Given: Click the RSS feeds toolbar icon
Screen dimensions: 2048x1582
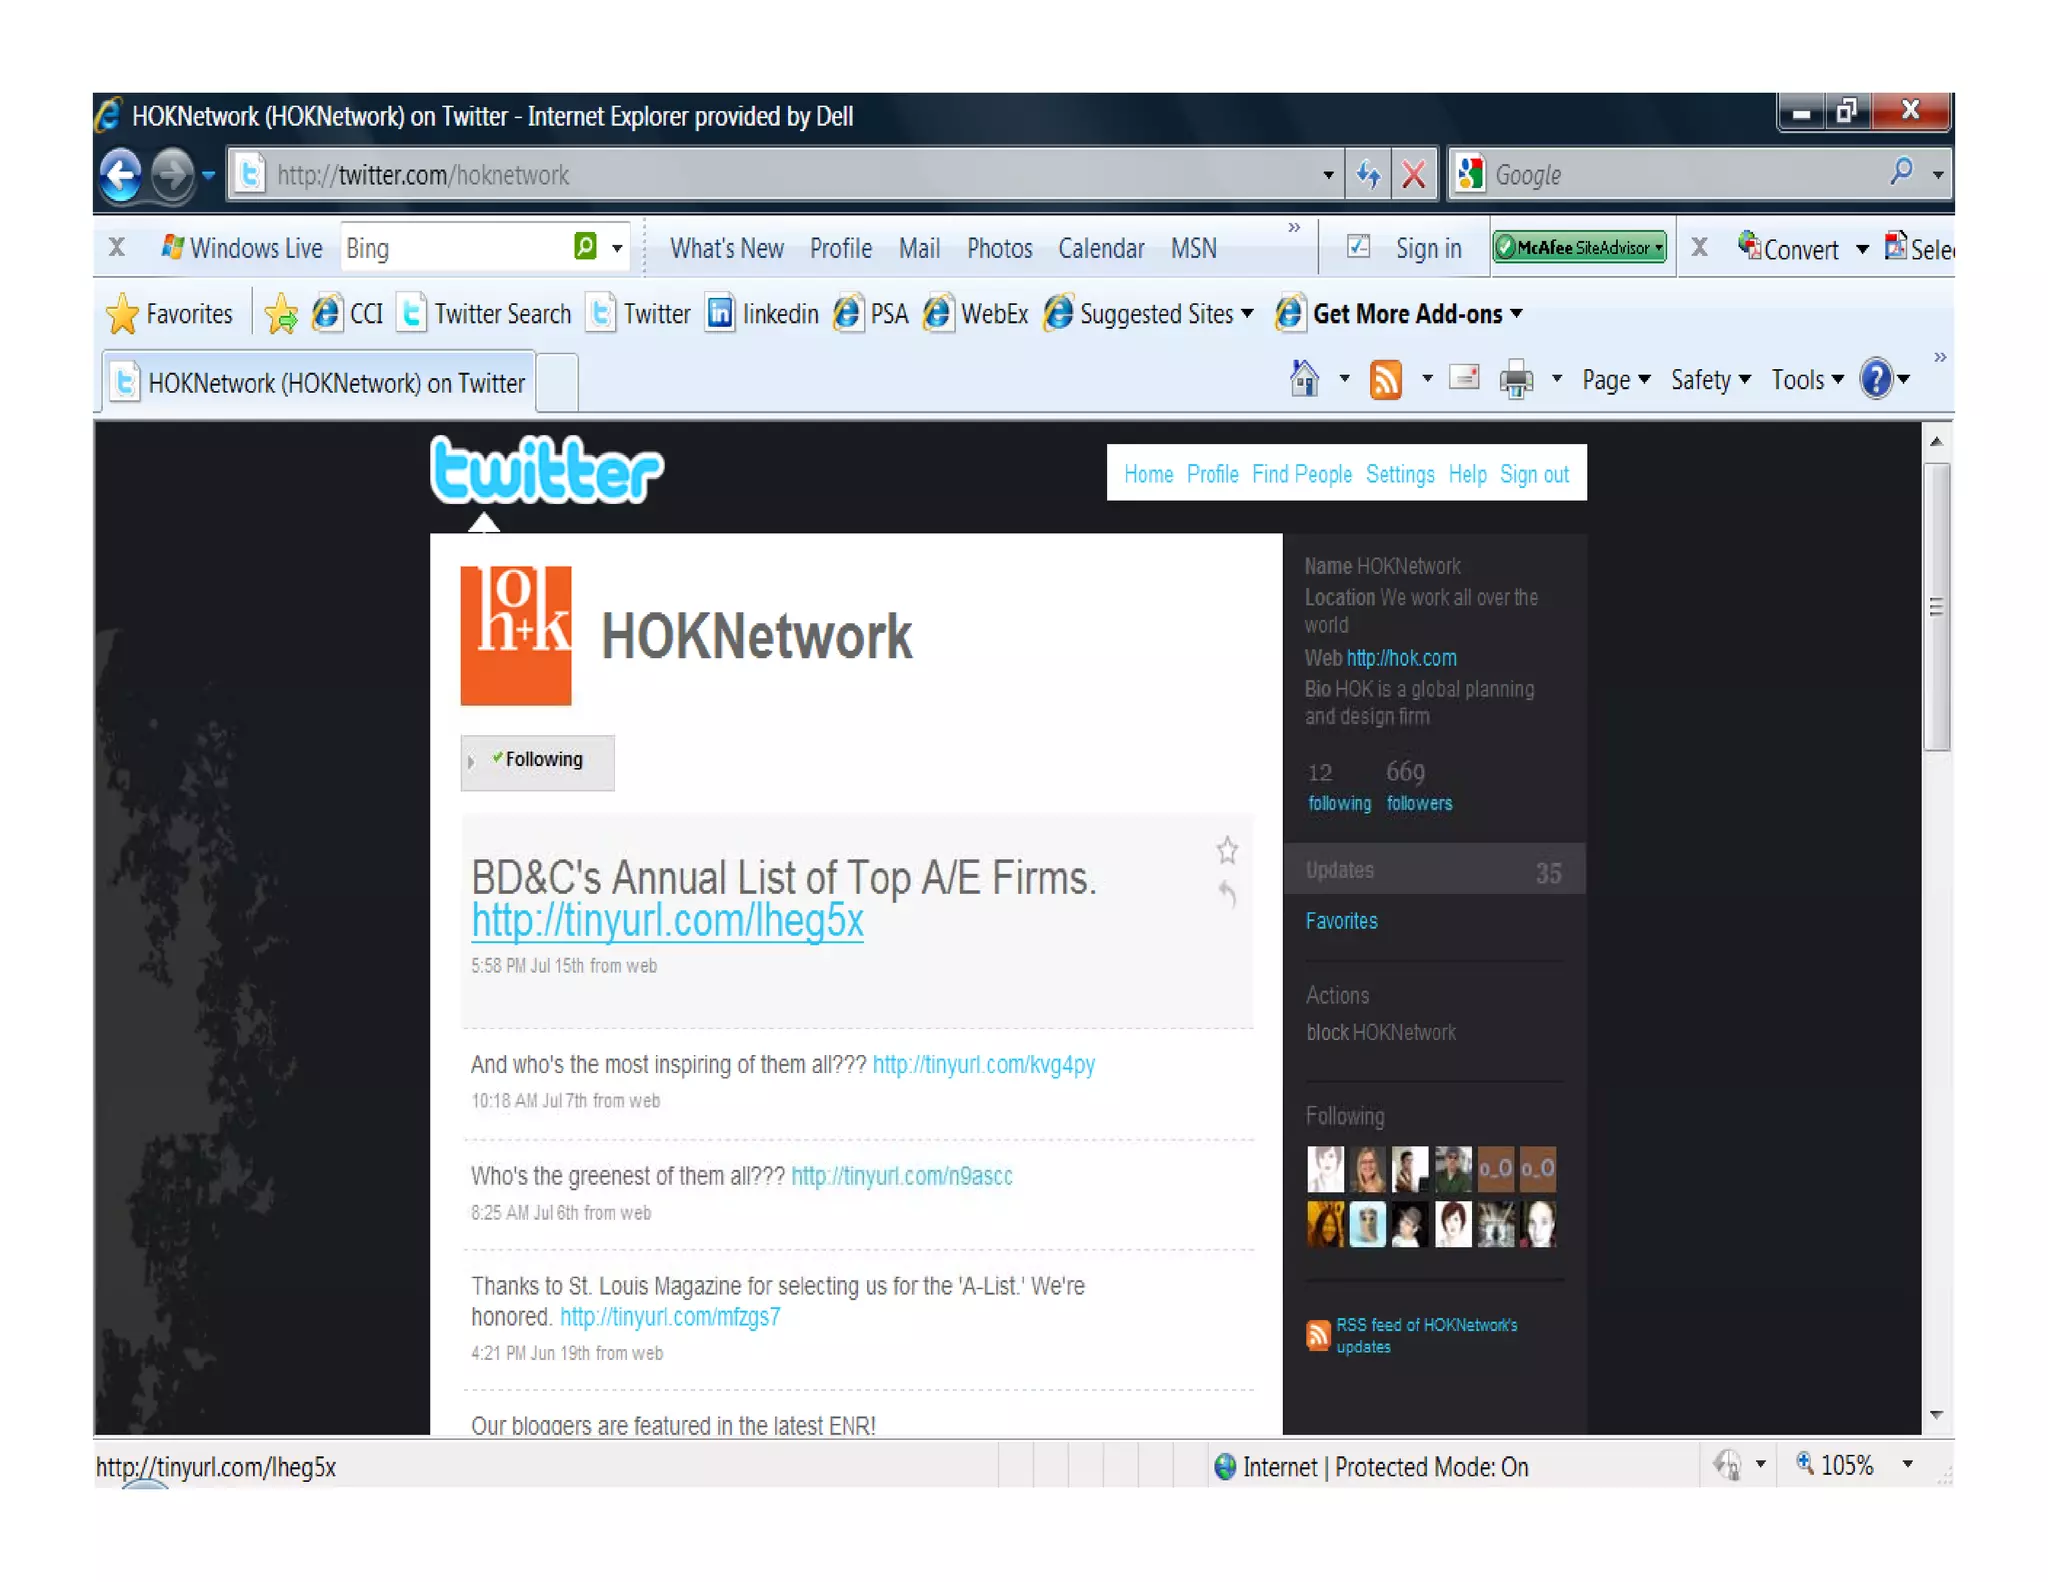Looking at the screenshot, I should tap(1385, 380).
